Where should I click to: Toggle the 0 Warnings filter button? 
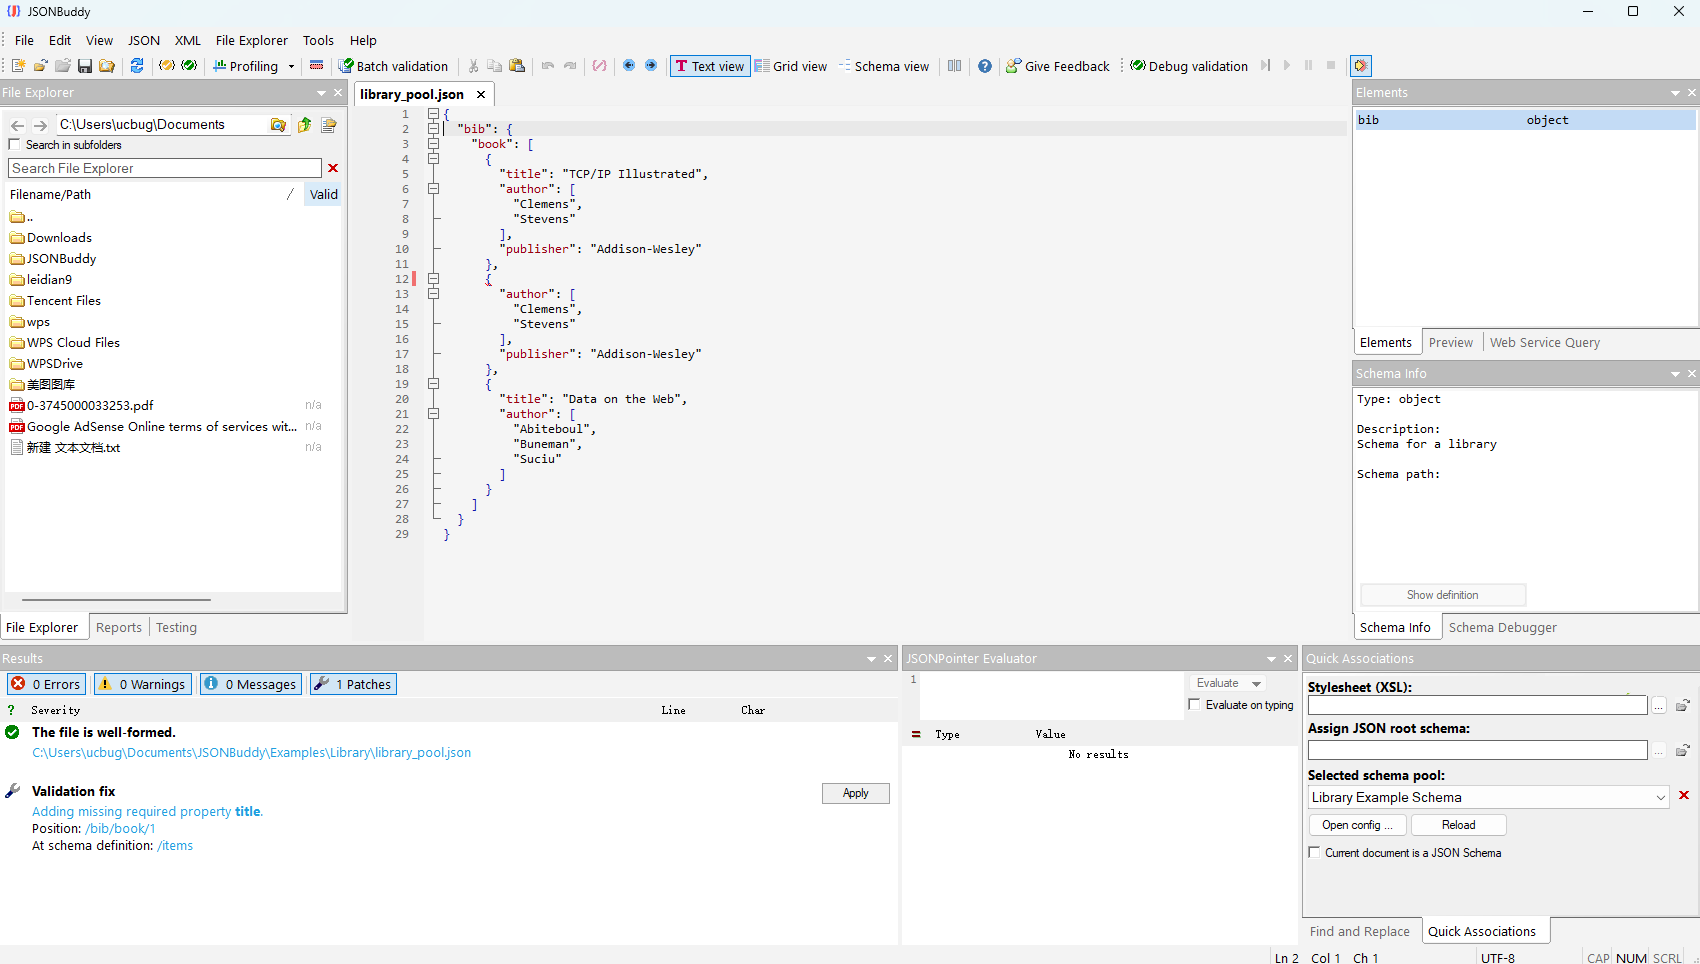point(141,684)
